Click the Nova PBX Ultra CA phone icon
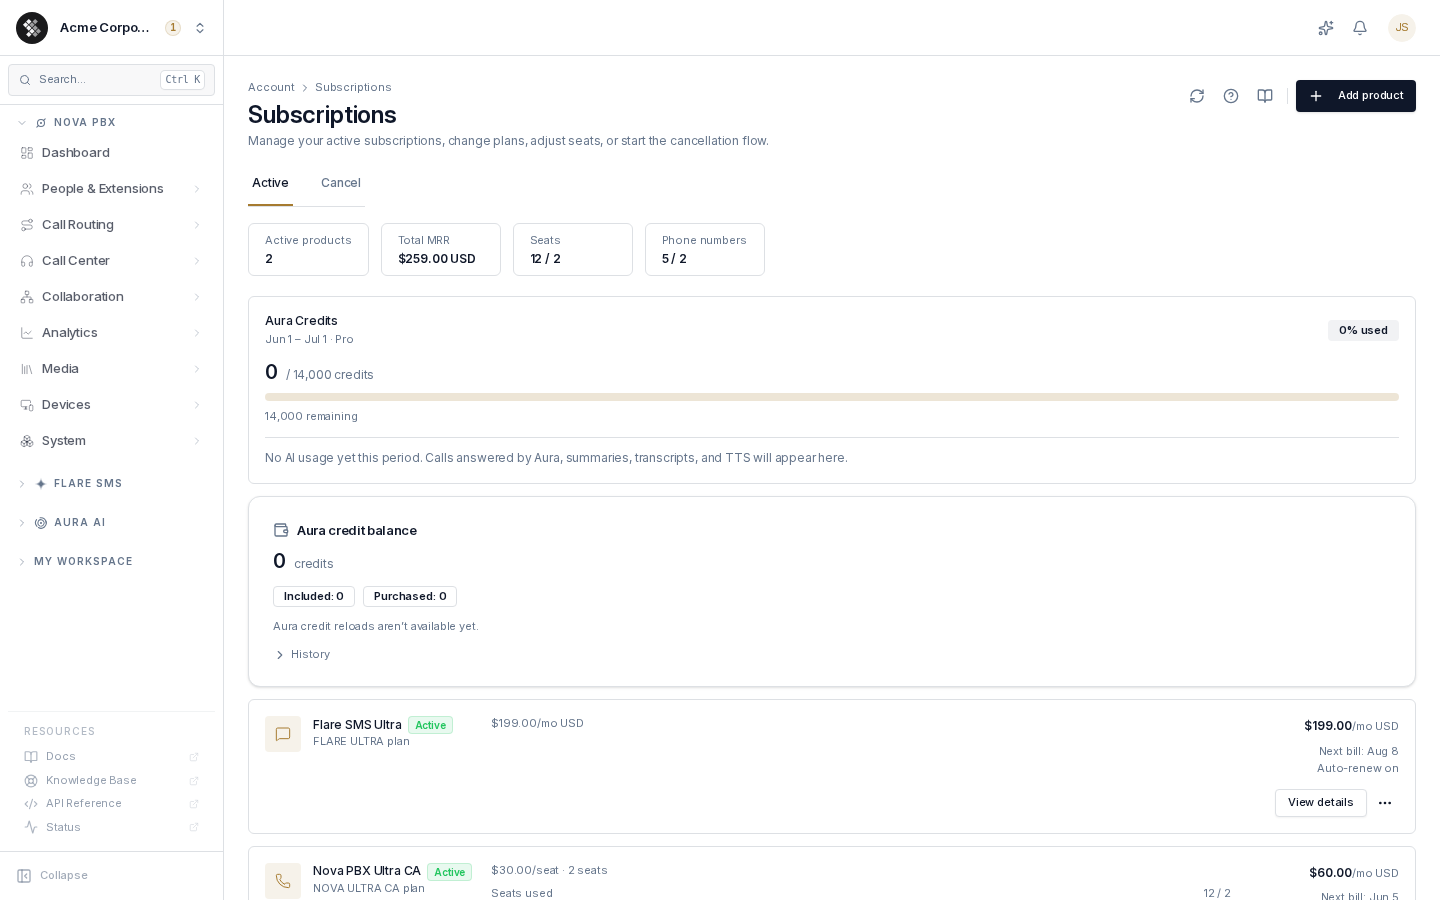The height and width of the screenshot is (900, 1440). 283,881
